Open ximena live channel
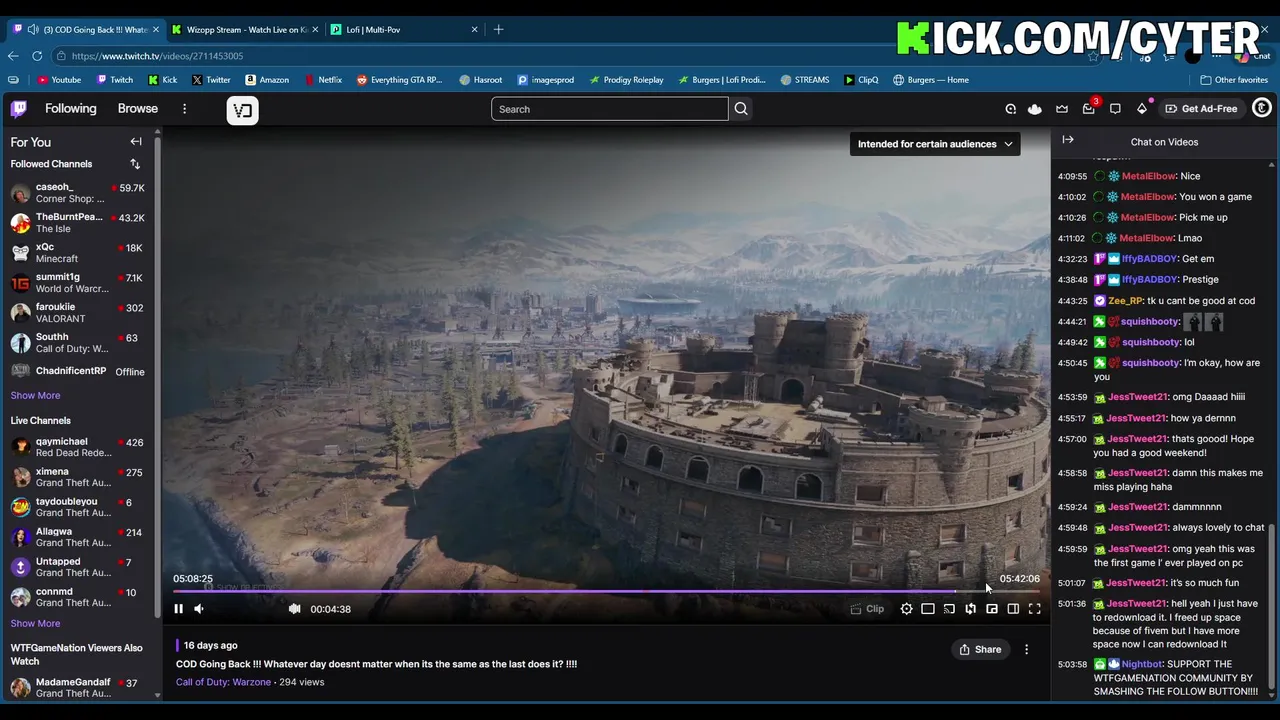1280x720 pixels. tap(78, 477)
